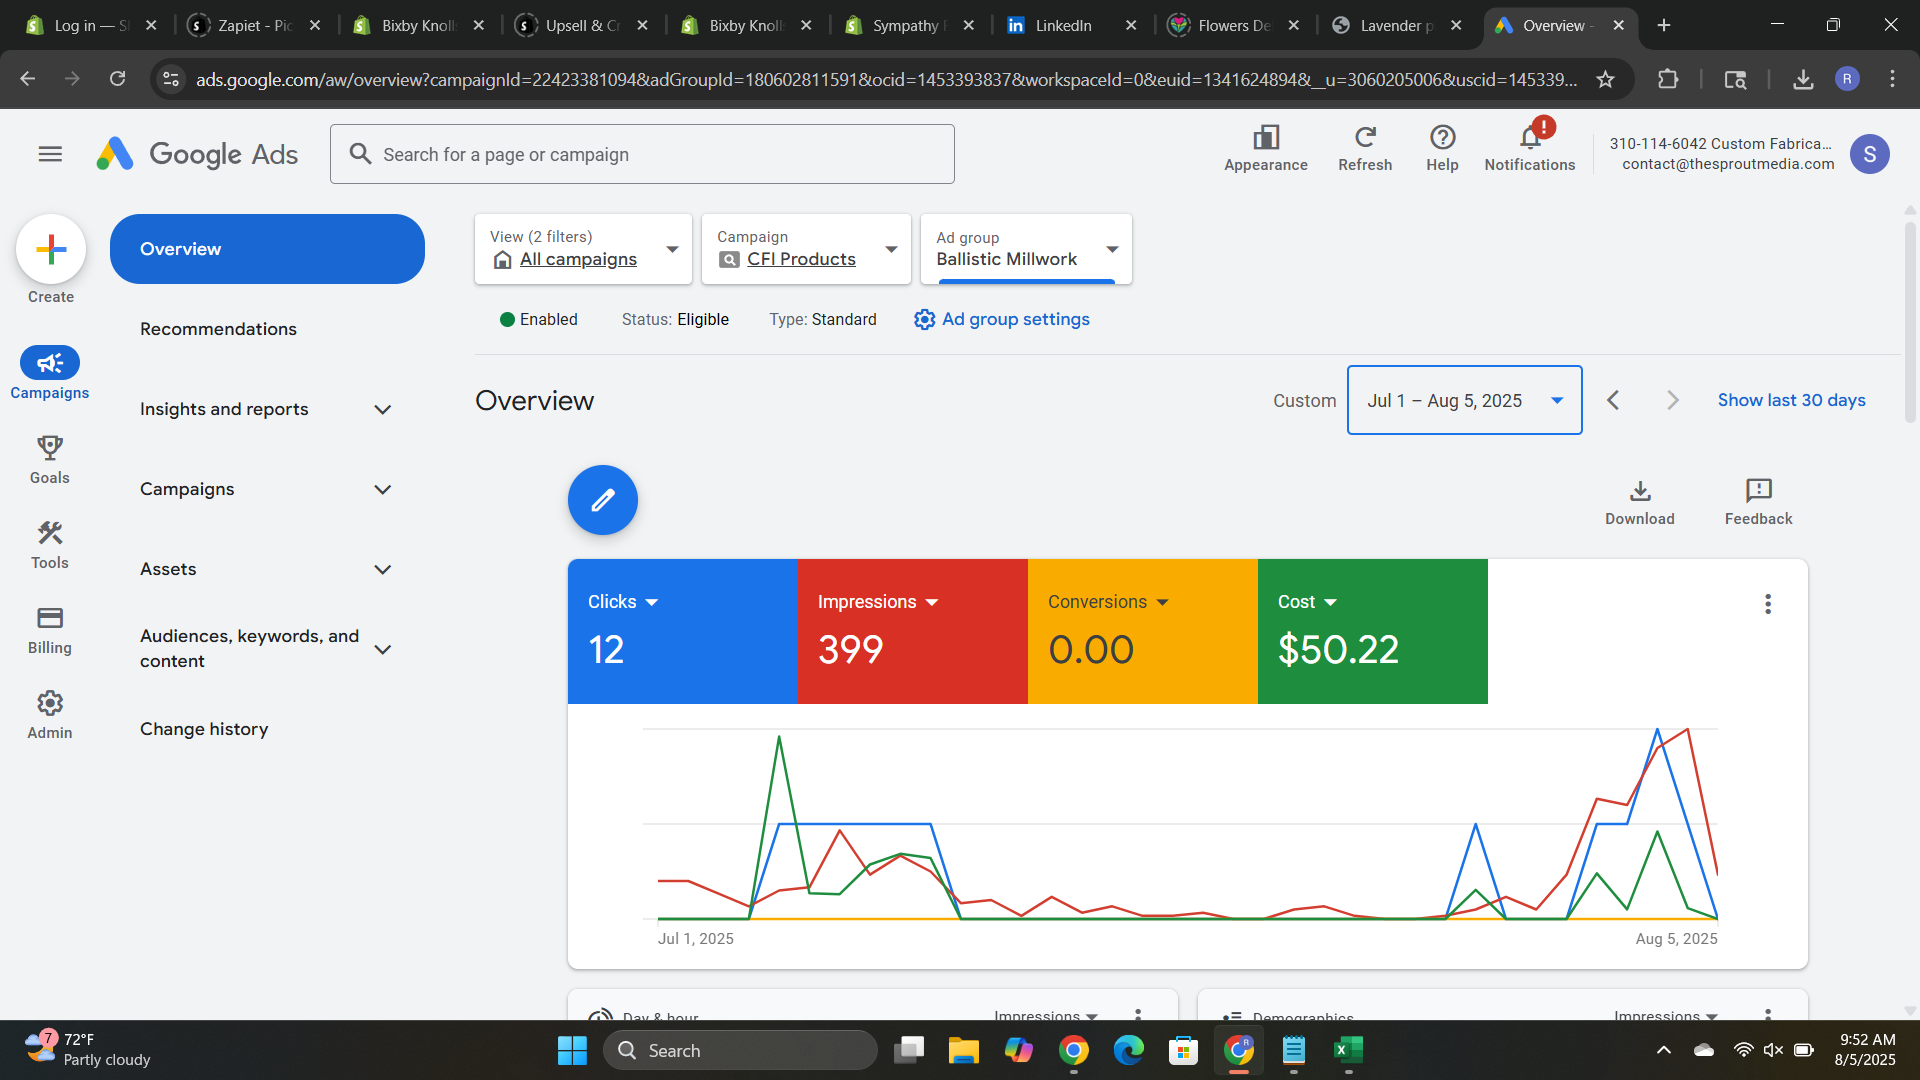Open Chrome downloads icon

coord(1803,79)
